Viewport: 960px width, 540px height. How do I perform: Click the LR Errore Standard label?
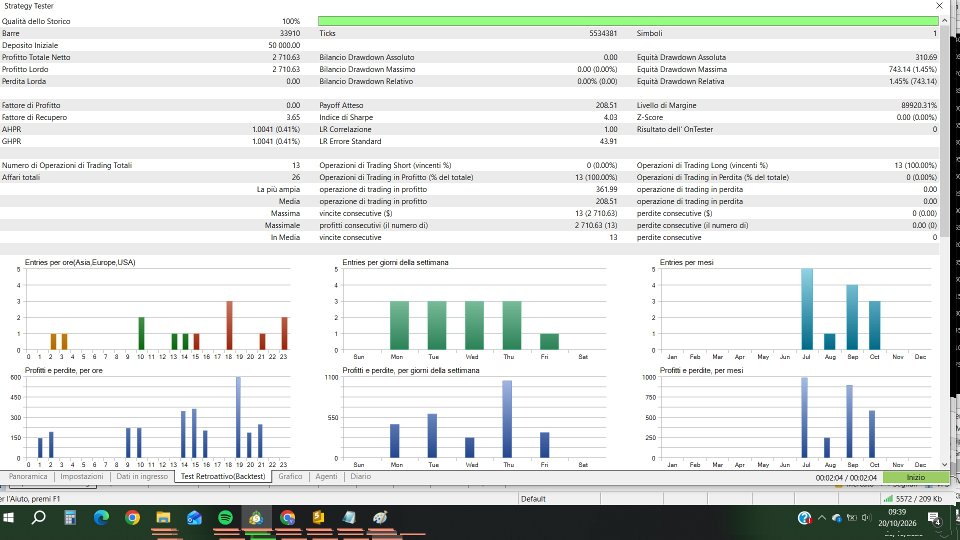tap(350, 141)
